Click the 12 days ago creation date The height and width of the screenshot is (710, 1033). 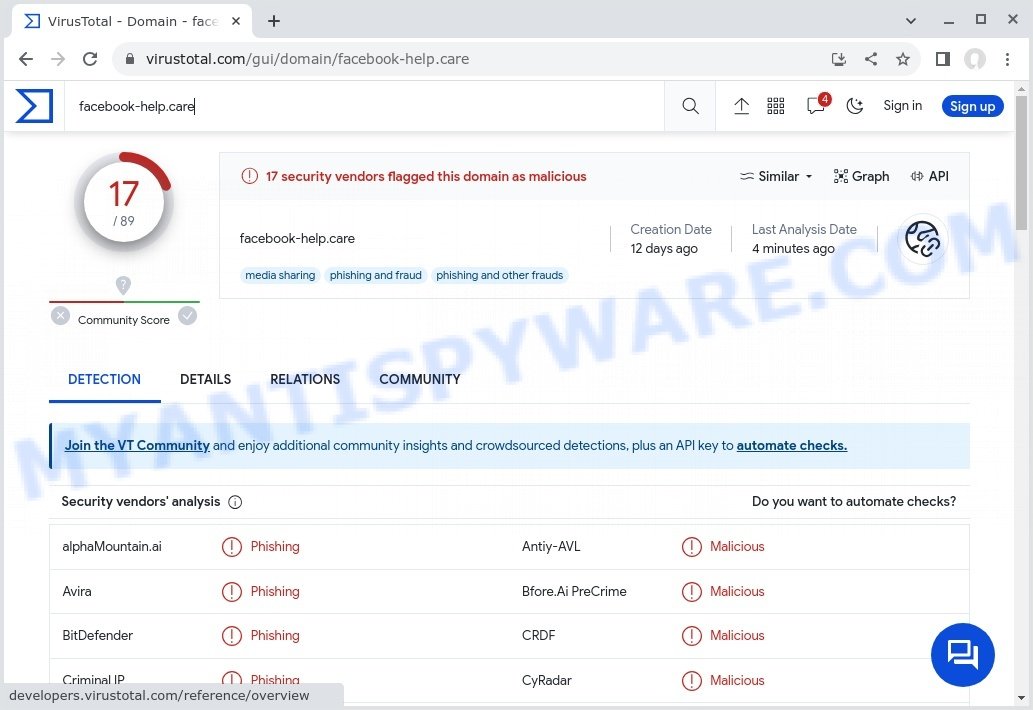663,248
